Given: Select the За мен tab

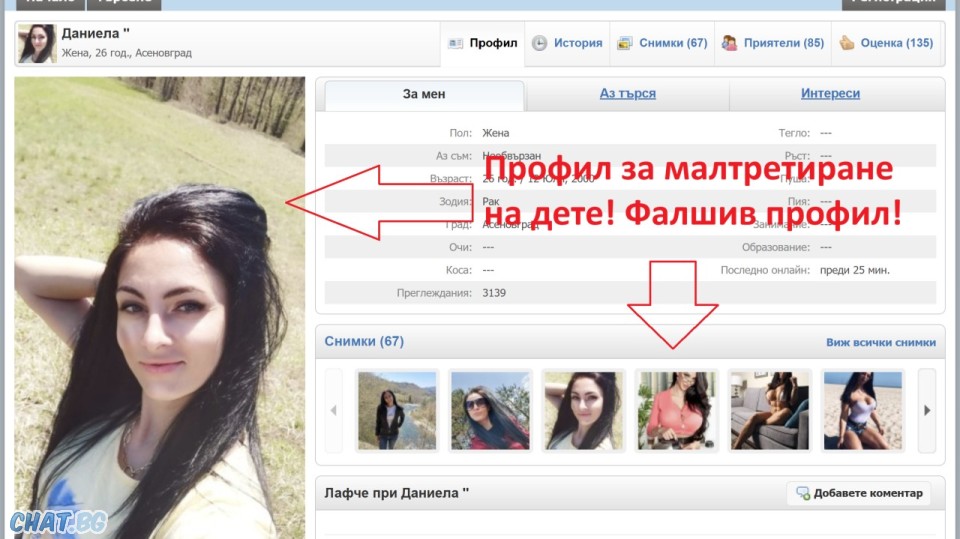Looking at the screenshot, I should [424, 94].
